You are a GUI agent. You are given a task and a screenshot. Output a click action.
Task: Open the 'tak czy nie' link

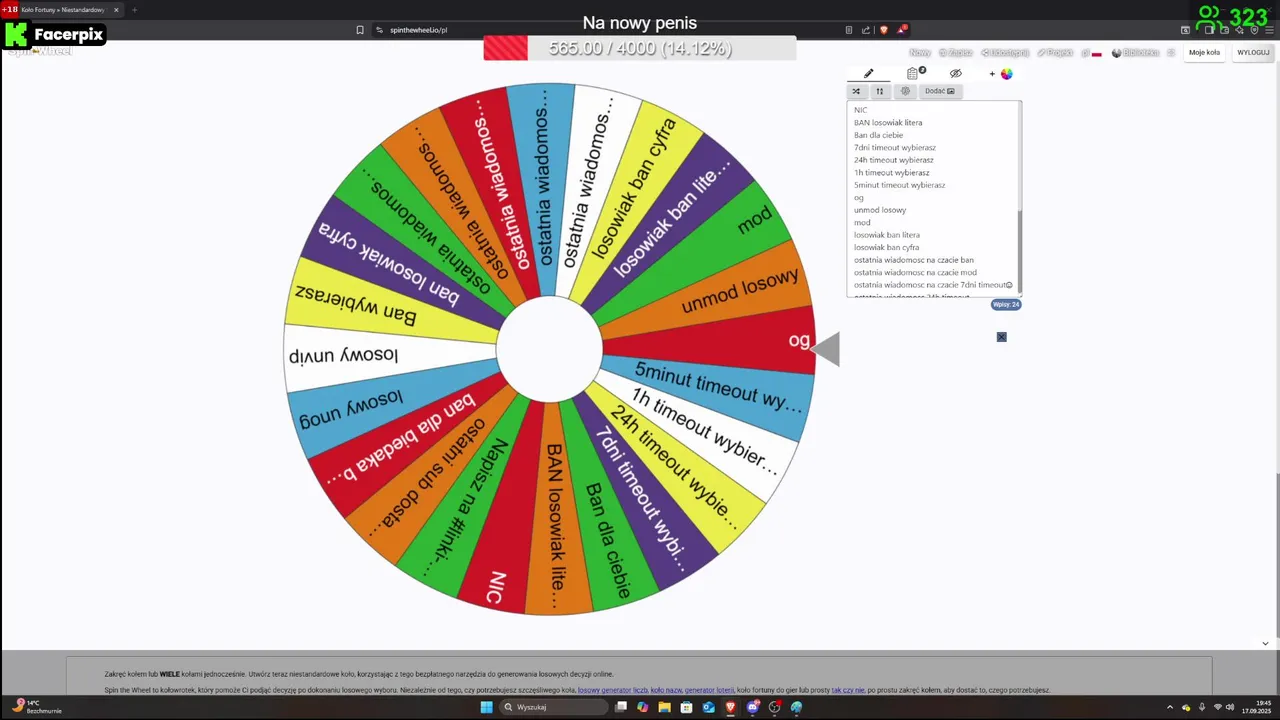[848, 690]
